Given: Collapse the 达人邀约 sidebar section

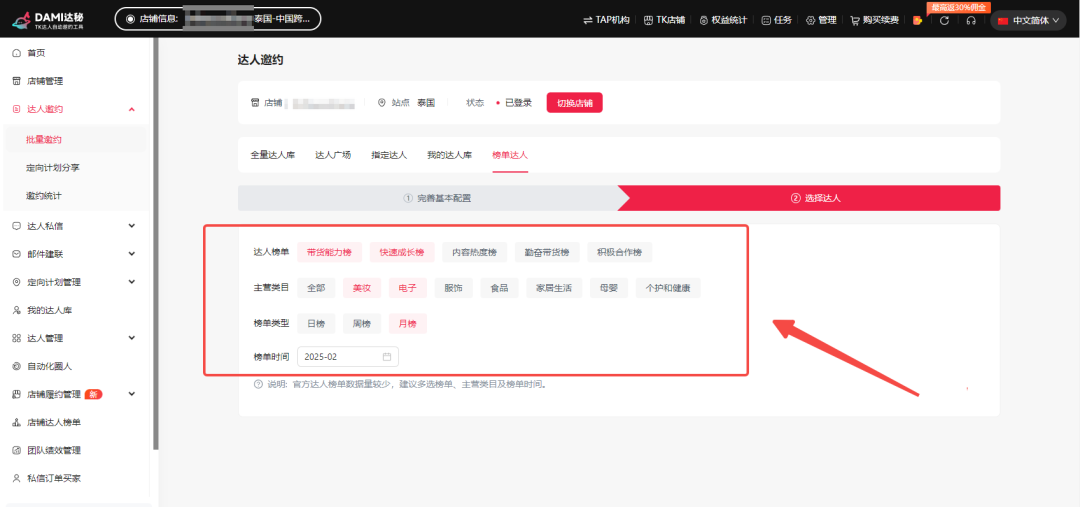Looking at the screenshot, I should coord(132,110).
